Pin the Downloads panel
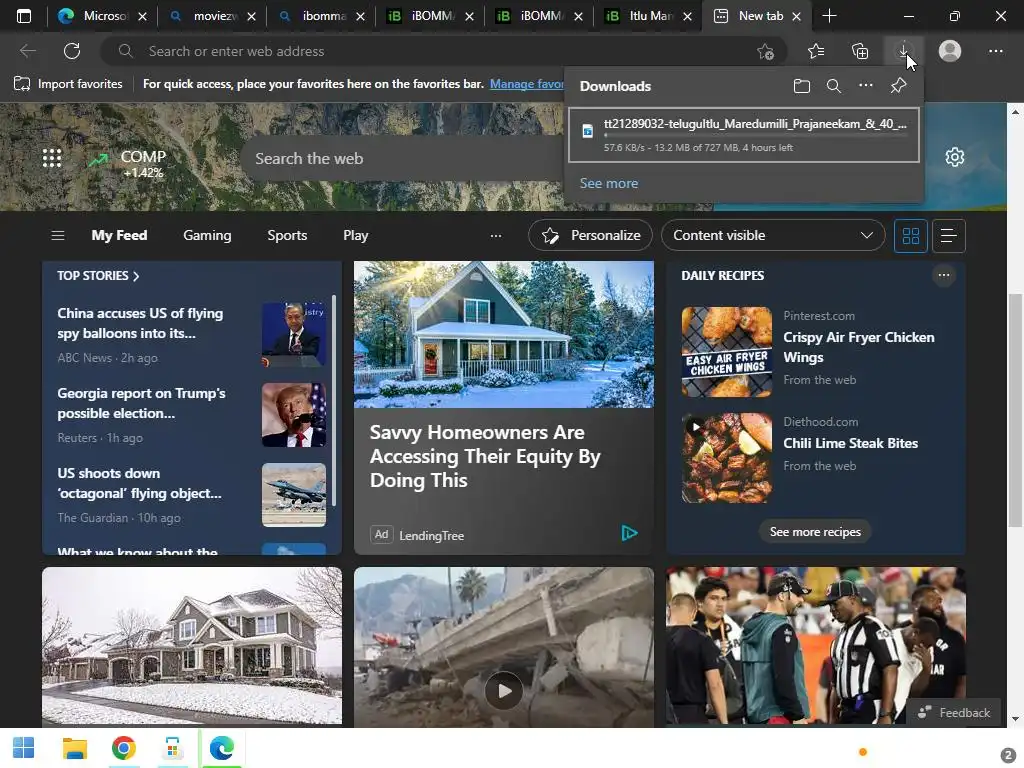Viewport: 1024px width, 768px height. pos(899,86)
